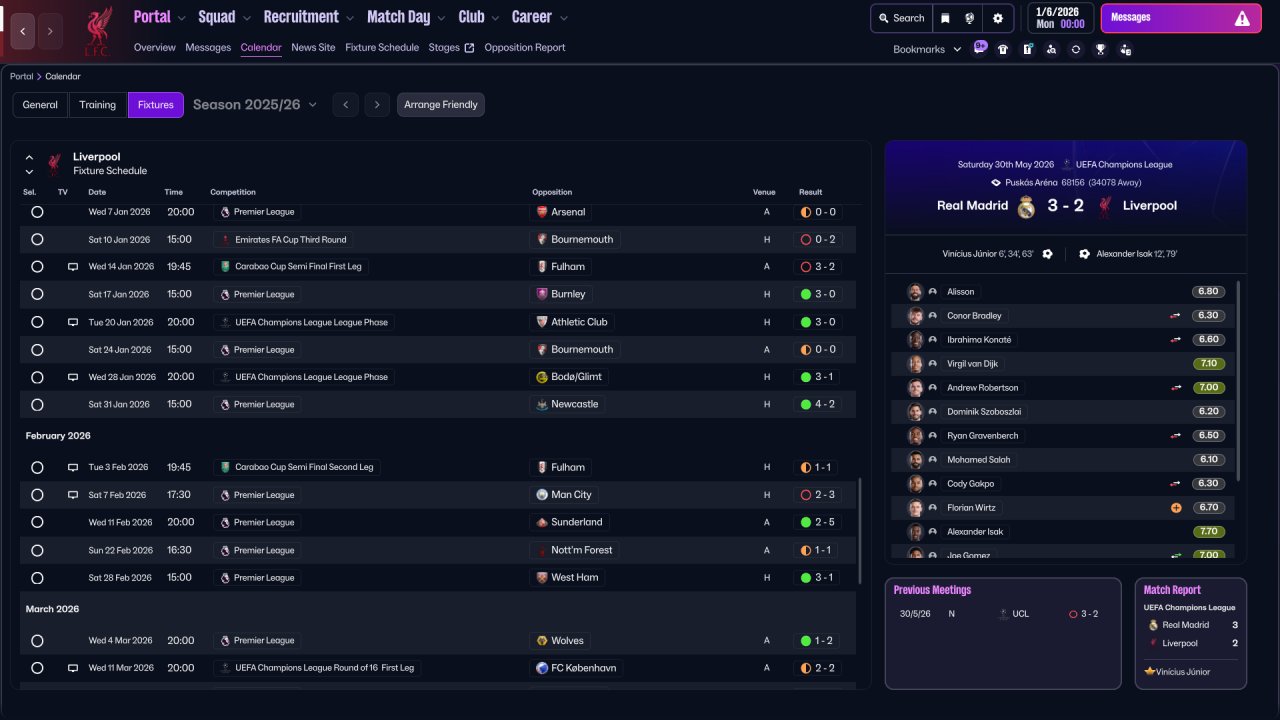
Task: Click the Mohamed Salah player portrait
Action: [x=915, y=460]
